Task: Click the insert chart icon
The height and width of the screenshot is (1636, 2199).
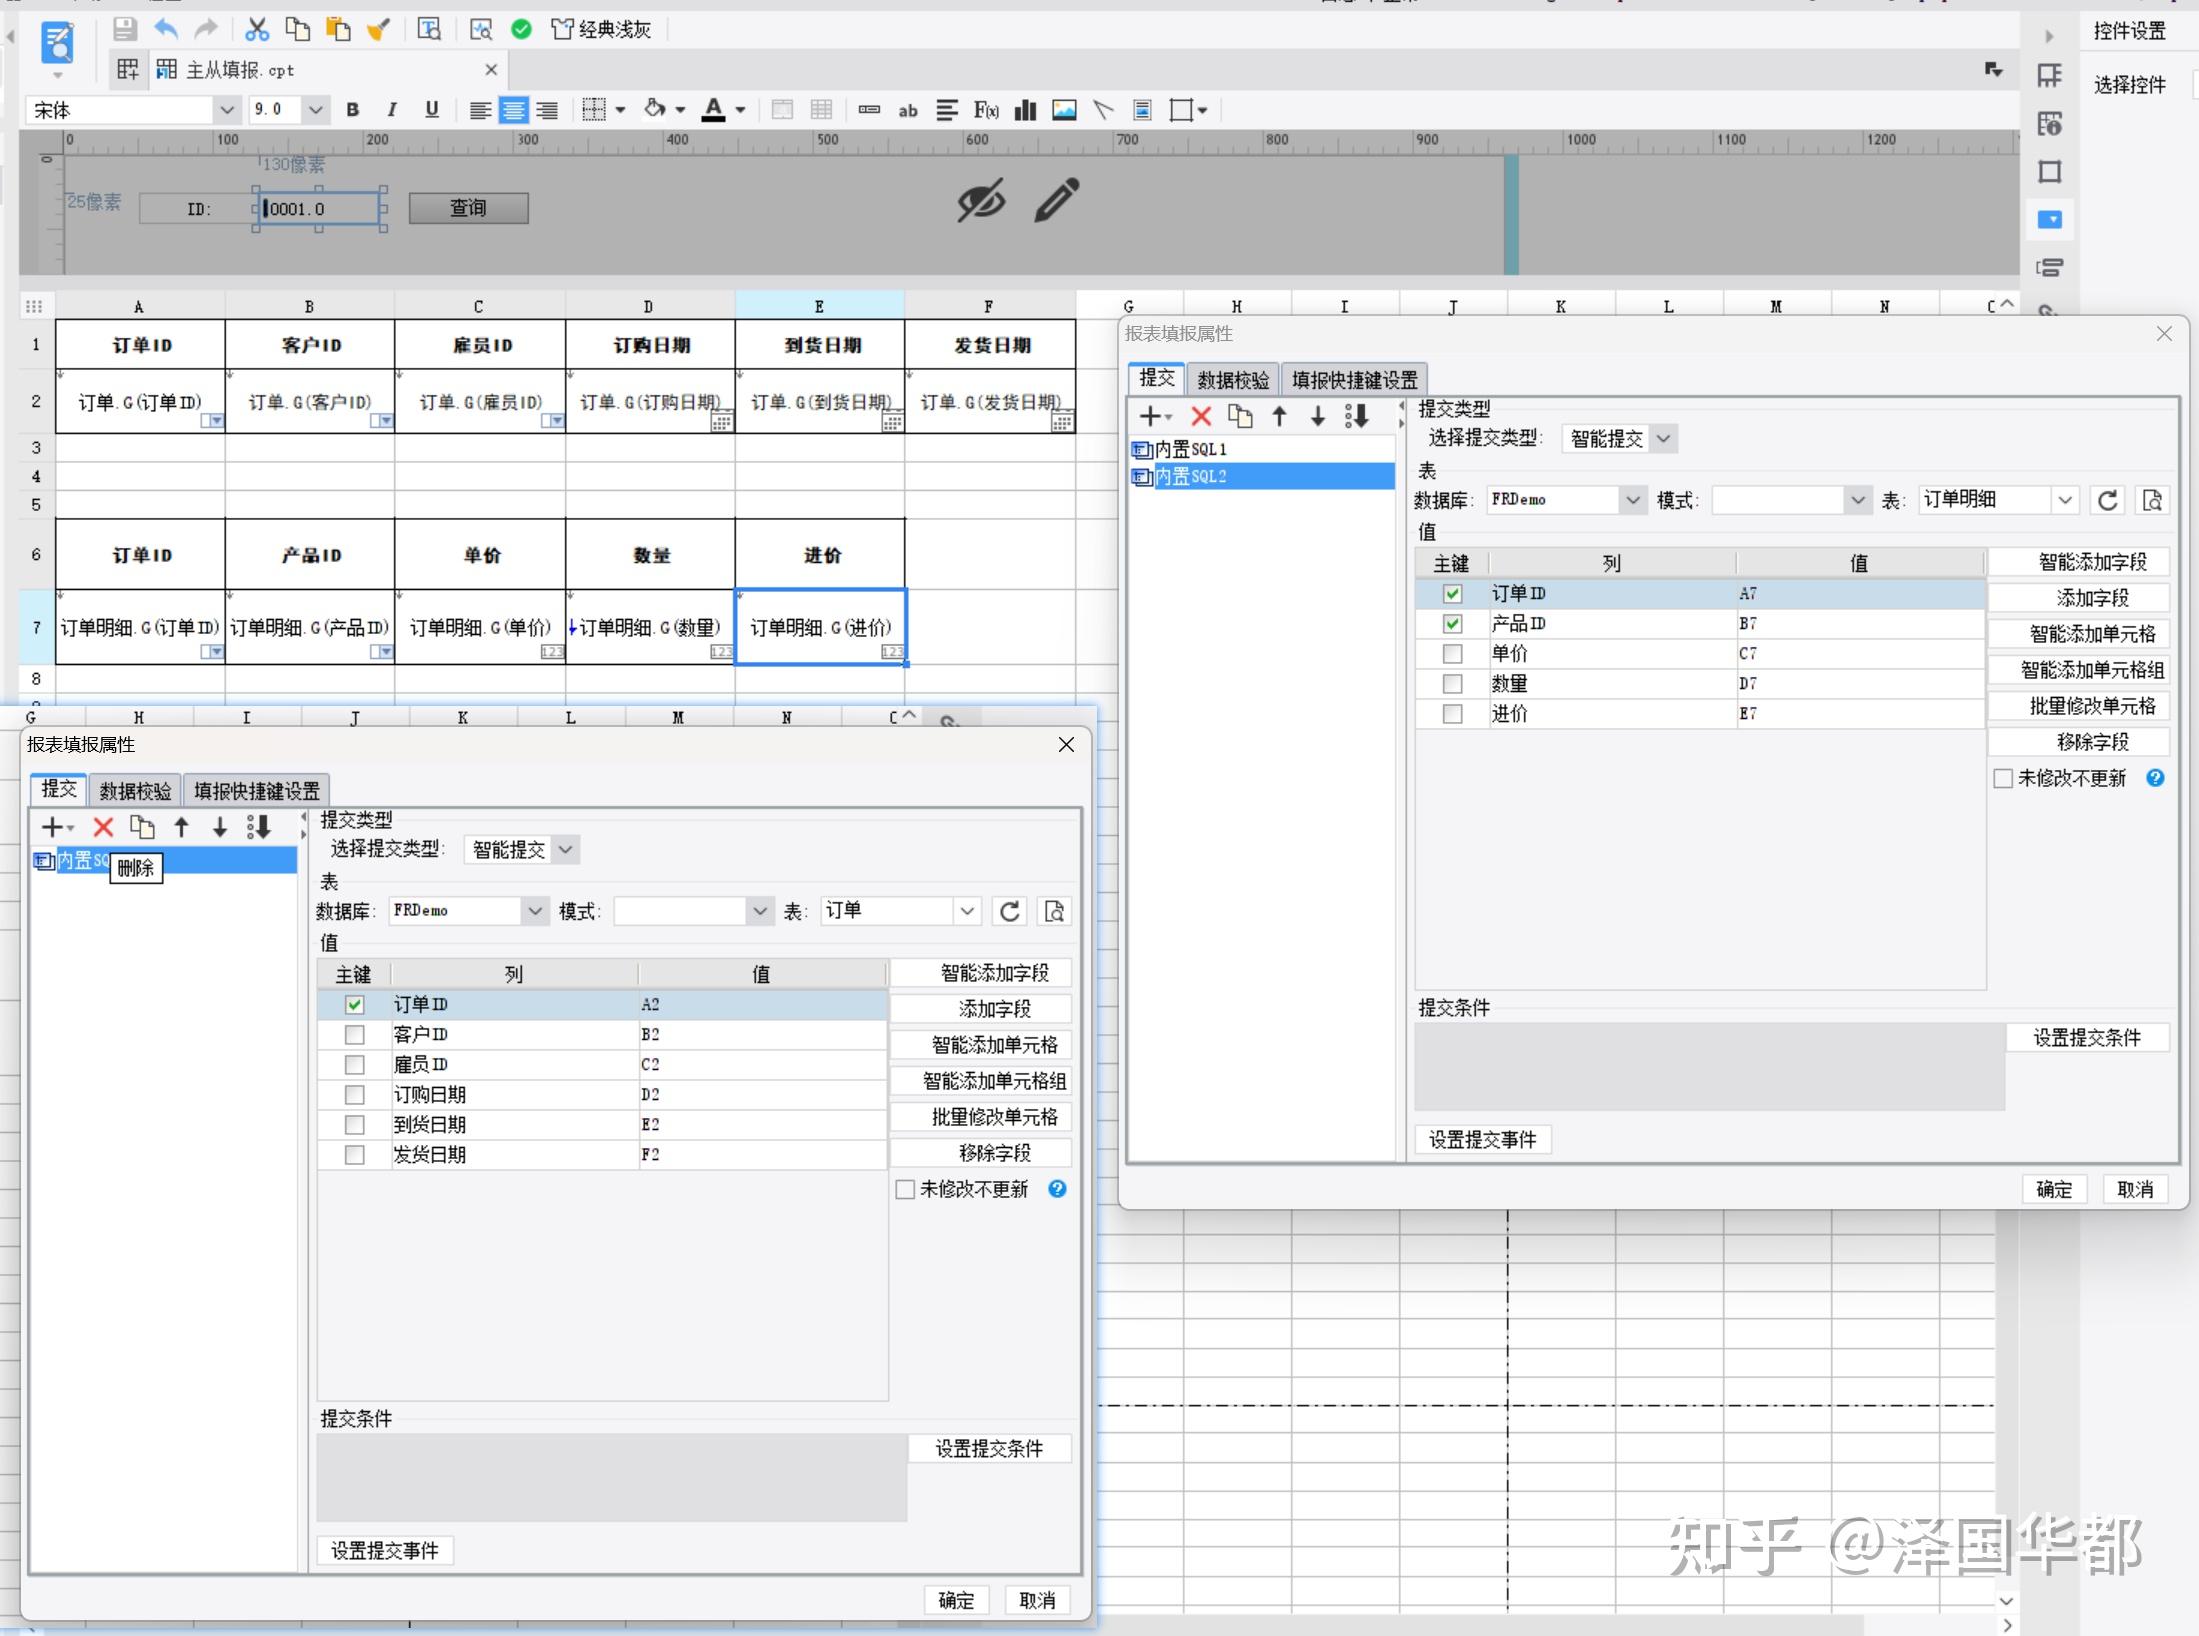Action: pyautogui.click(x=1025, y=110)
